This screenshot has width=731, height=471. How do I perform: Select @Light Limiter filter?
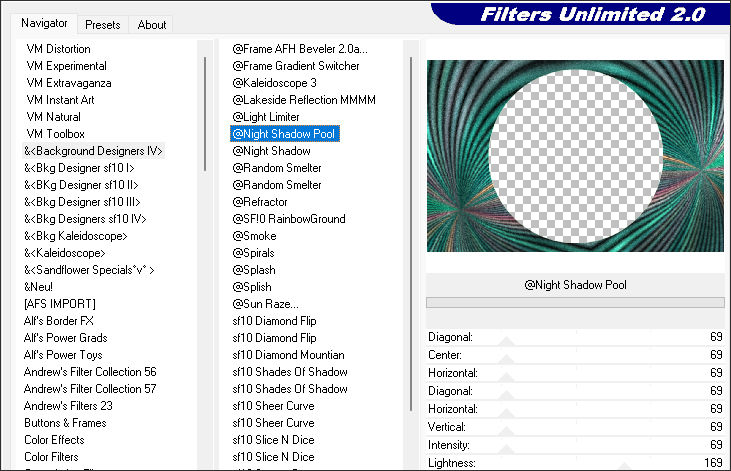coord(266,117)
